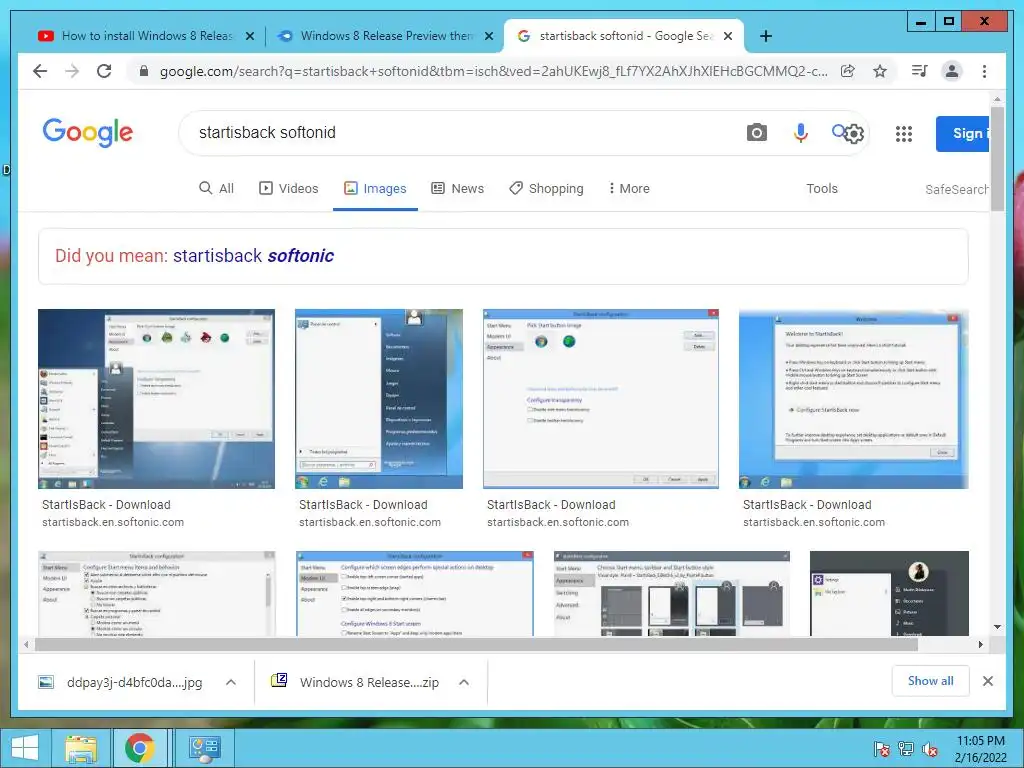Click the SafeSearch setting
Image resolution: width=1024 pixels, height=768 pixels.
(957, 189)
